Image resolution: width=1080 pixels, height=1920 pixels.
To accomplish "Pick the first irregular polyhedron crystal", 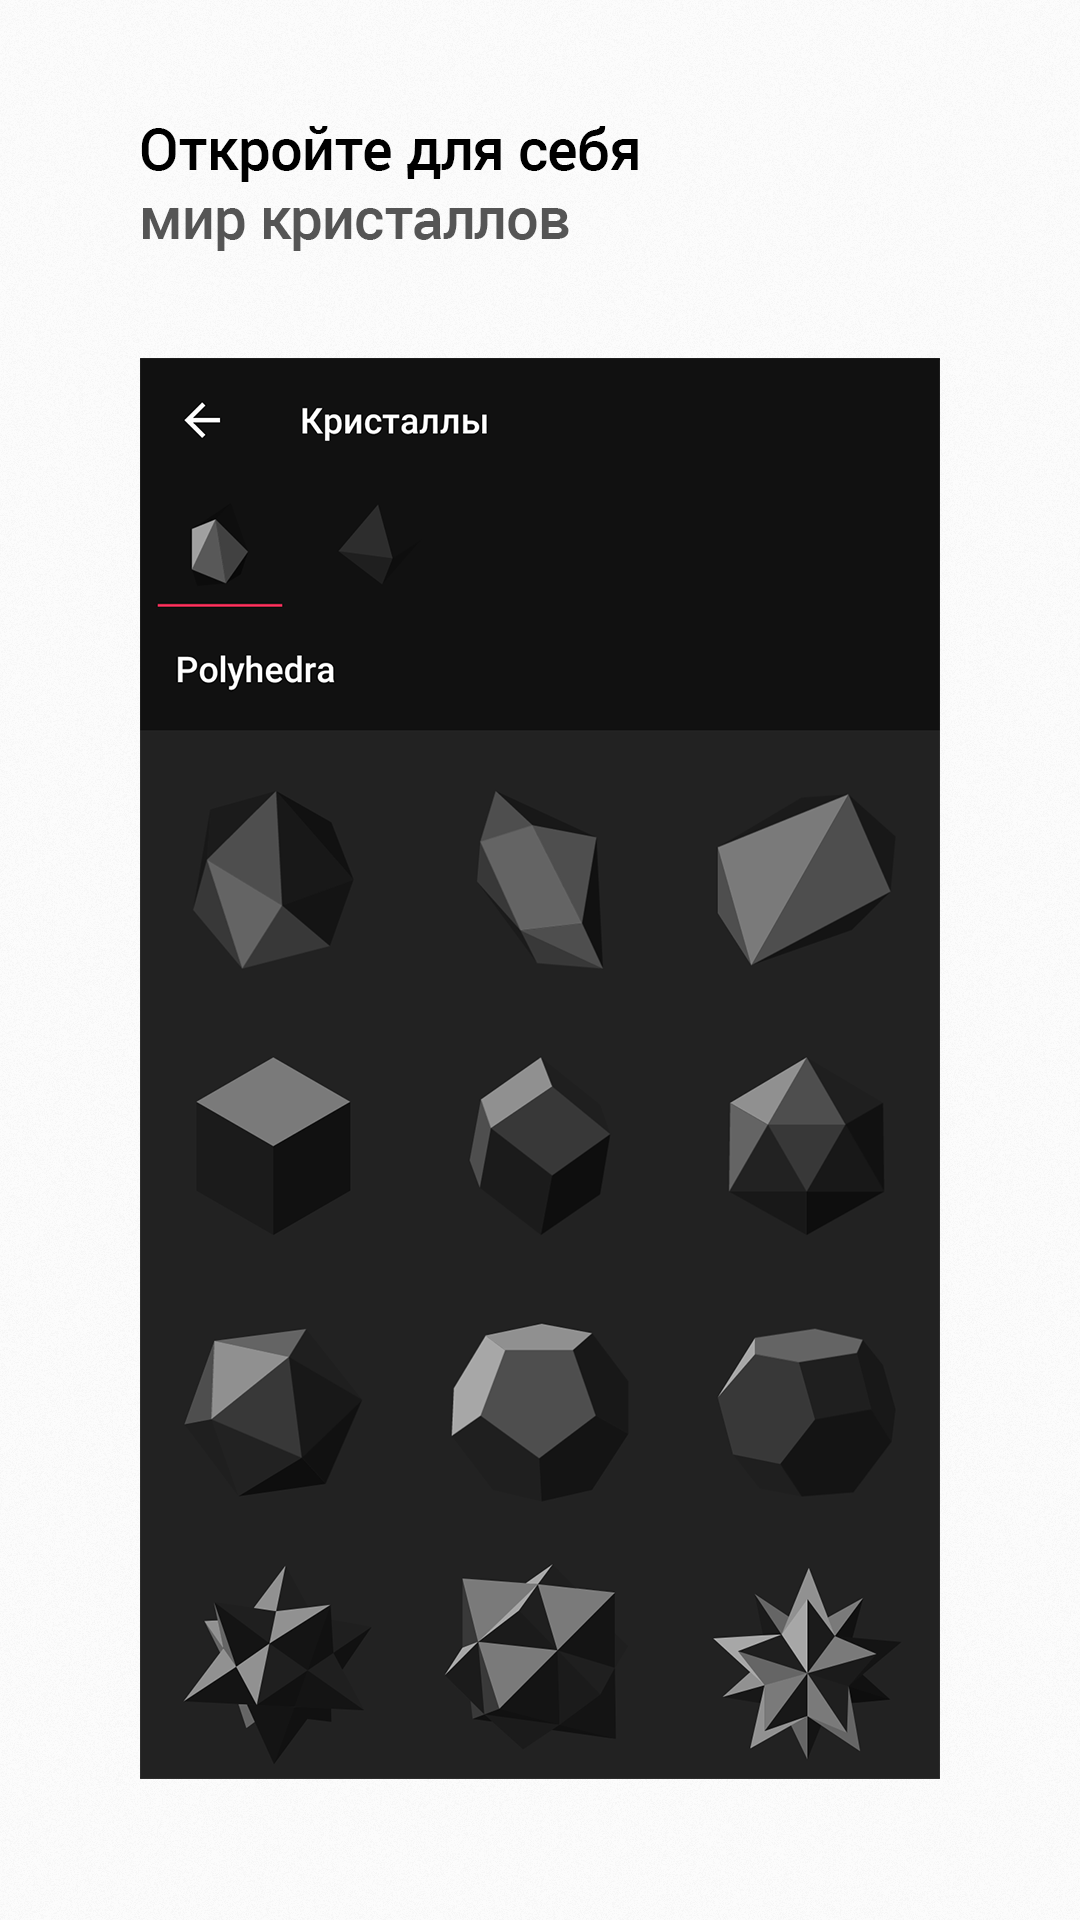I will pyautogui.click(x=273, y=879).
